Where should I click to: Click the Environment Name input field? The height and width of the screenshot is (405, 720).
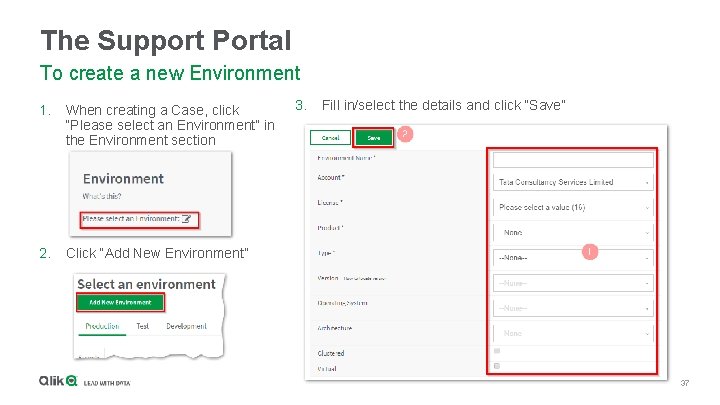click(573, 160)
